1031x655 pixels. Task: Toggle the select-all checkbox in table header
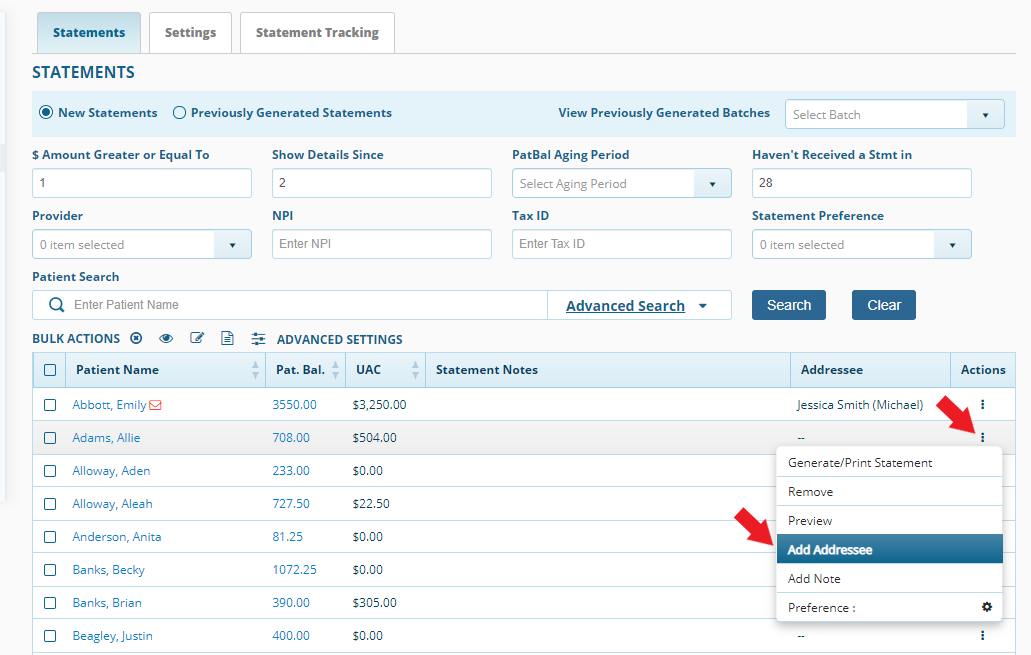[50, 370]
